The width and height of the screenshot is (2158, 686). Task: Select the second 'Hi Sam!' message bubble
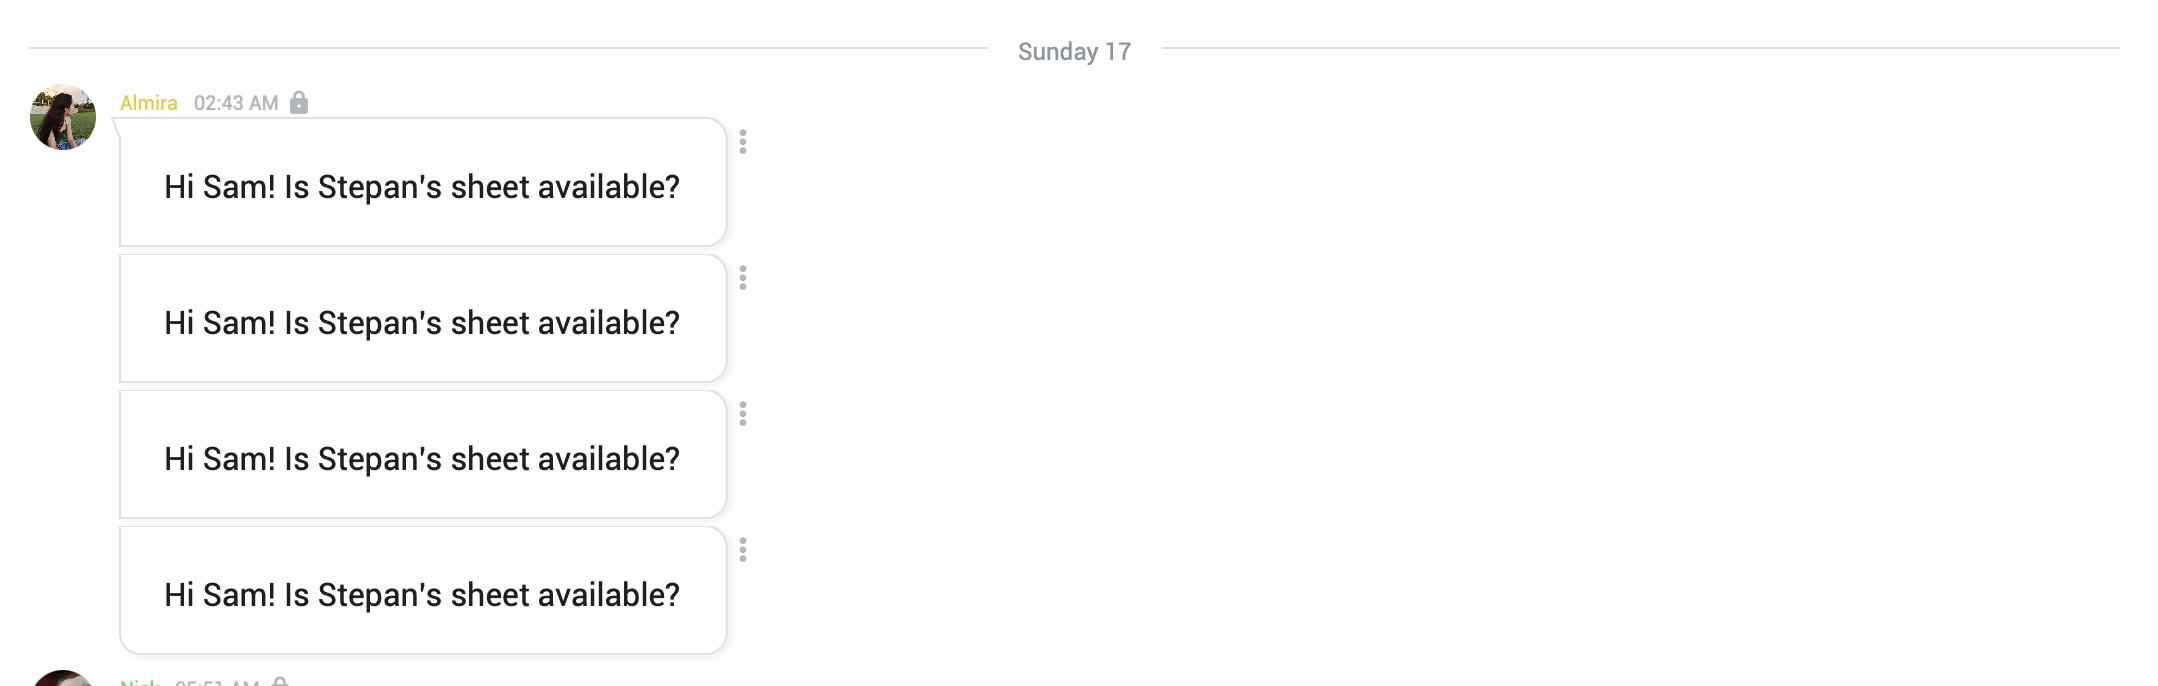(422, 319)
